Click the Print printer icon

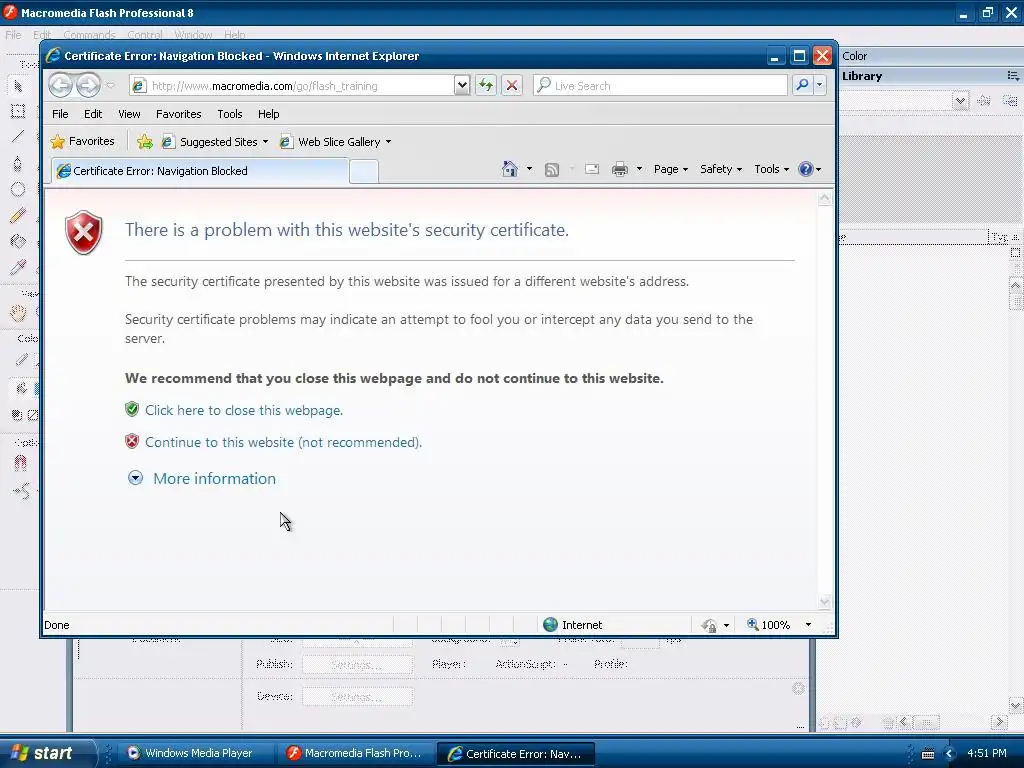(x=620, y=170)
